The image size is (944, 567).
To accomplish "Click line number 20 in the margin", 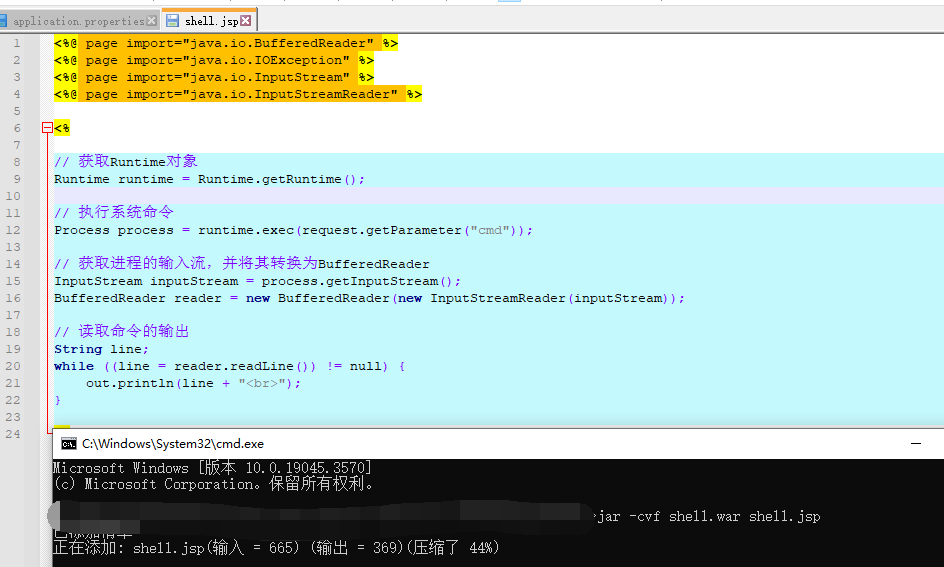I will [13, 367].
